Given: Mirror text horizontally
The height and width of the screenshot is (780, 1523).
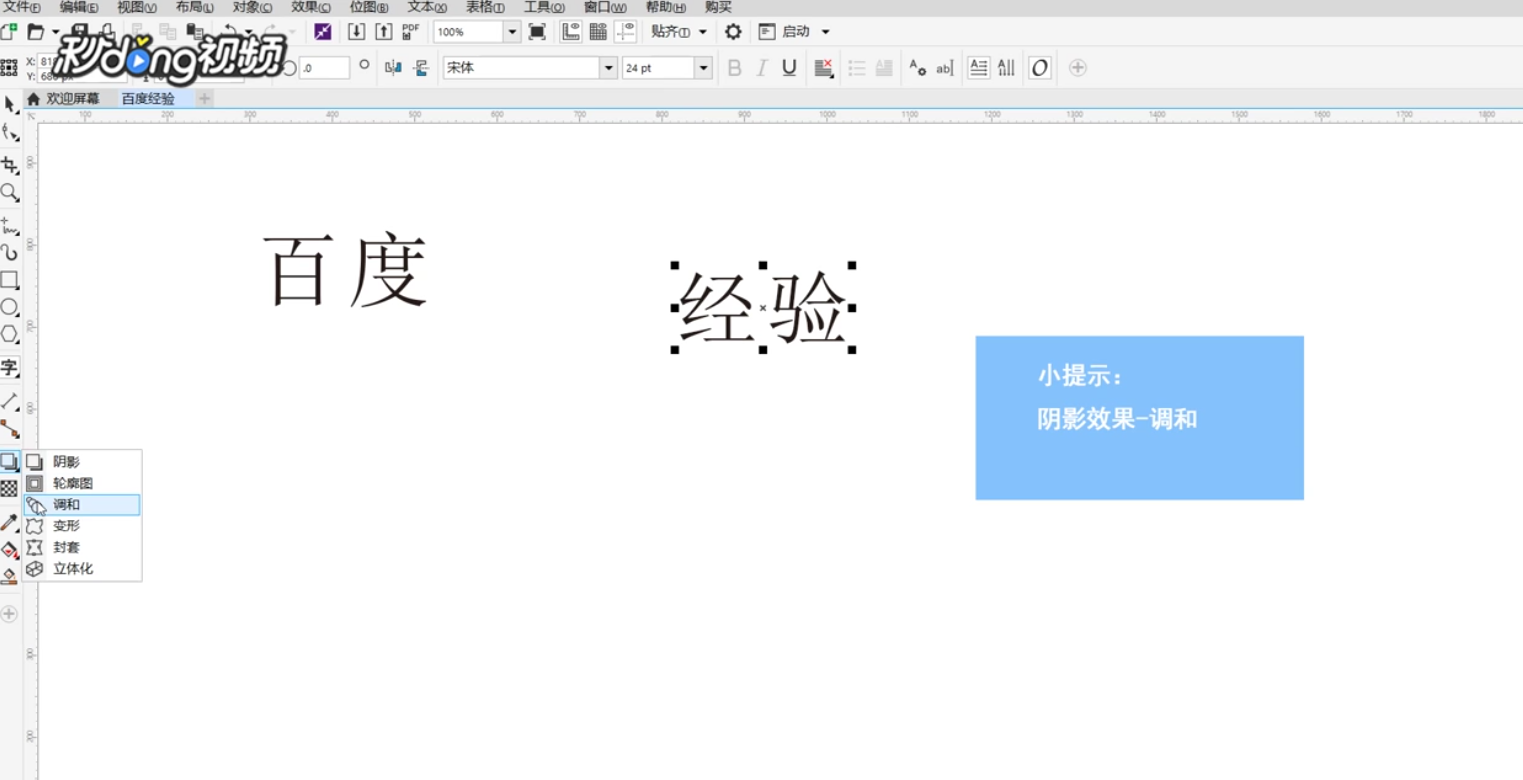Looking at the screenshot, I should pyautogui.click(x=393, y=68).
